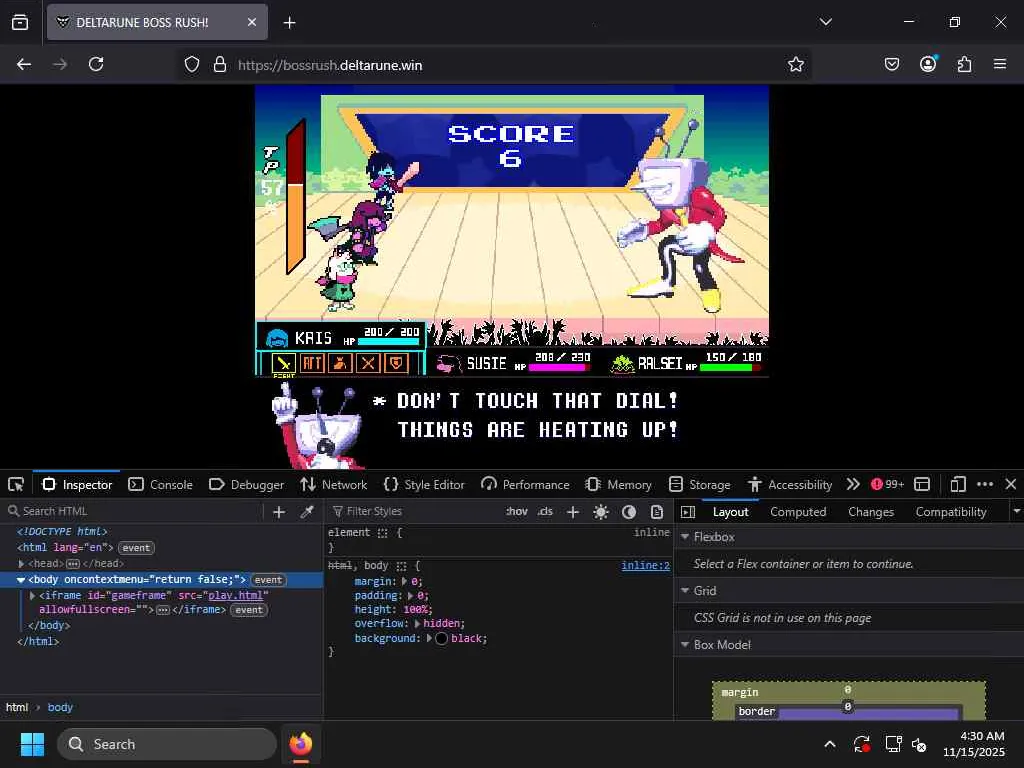Click event badge on html element
Image resolution: width=1024 pixels, height=768 pixels.
click(136, 548)
